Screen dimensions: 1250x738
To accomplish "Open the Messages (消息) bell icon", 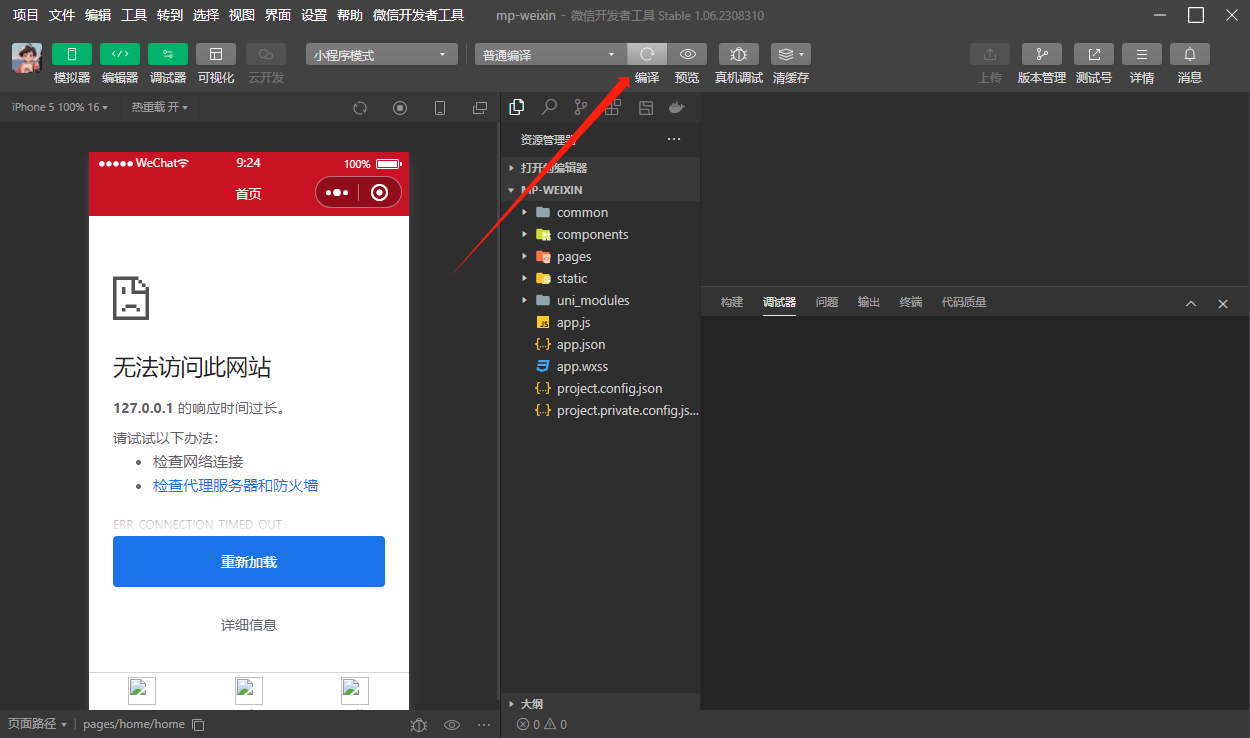I will pyautogui.click(x=1190, y=54).
